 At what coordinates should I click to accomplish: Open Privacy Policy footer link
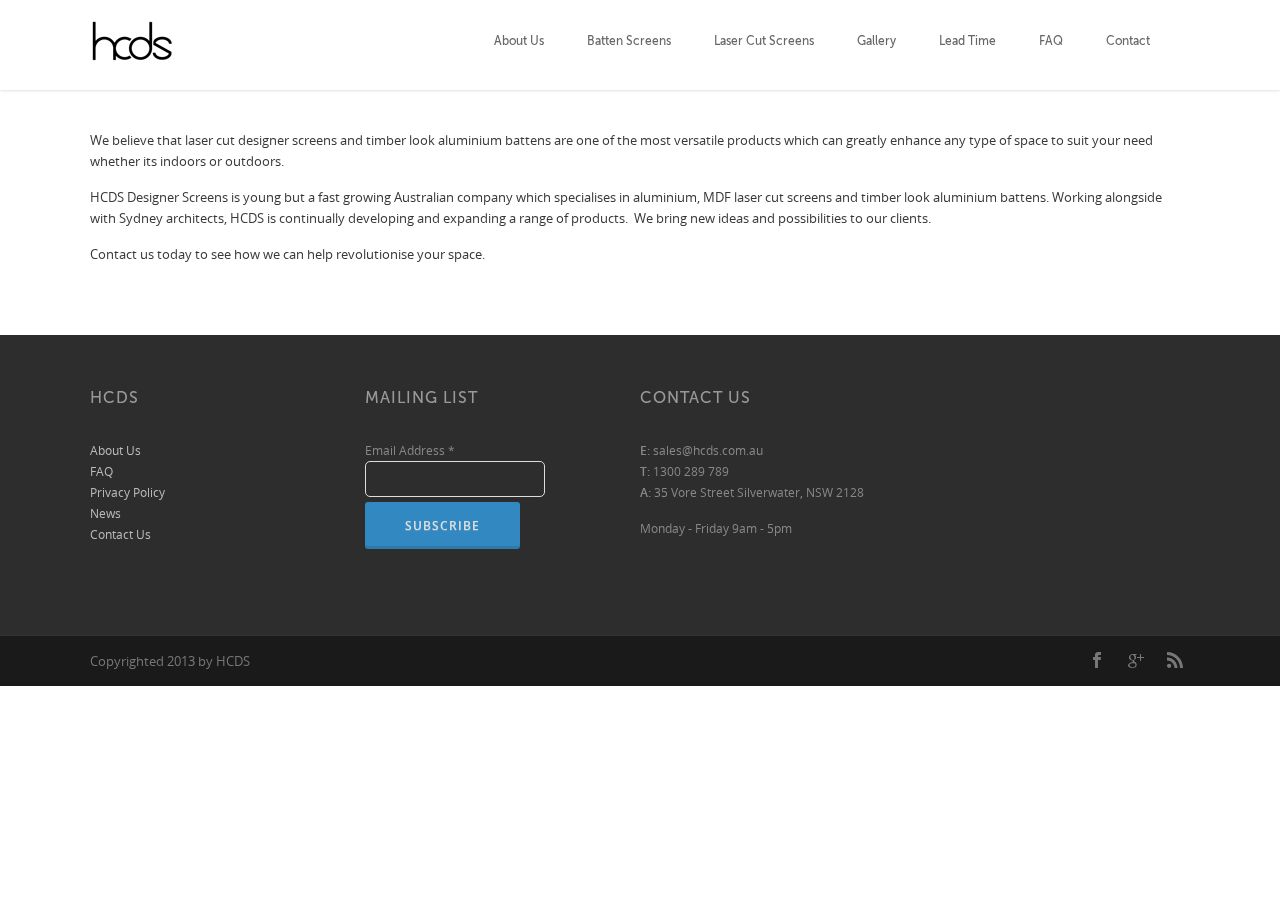[127, 493]
